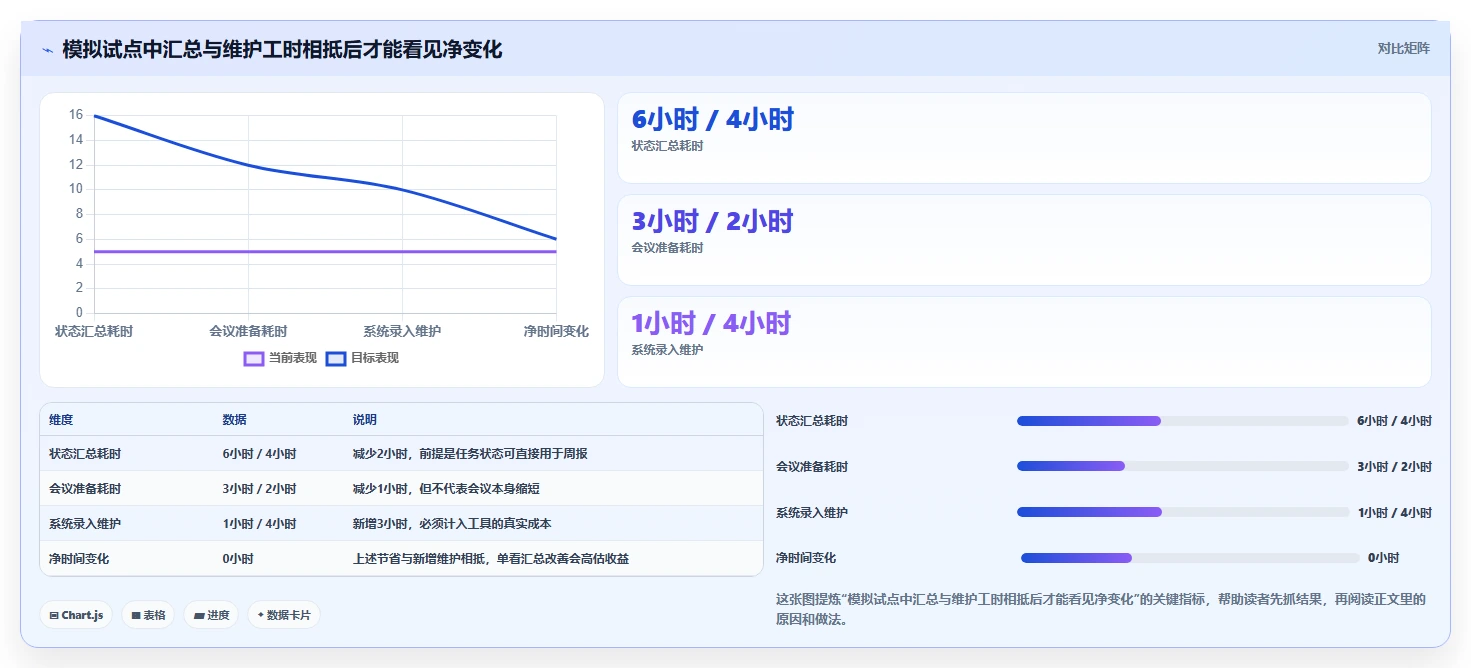
Task: Click the 说明 table column header
Action: pyautogui.click(x=365, y=420)
